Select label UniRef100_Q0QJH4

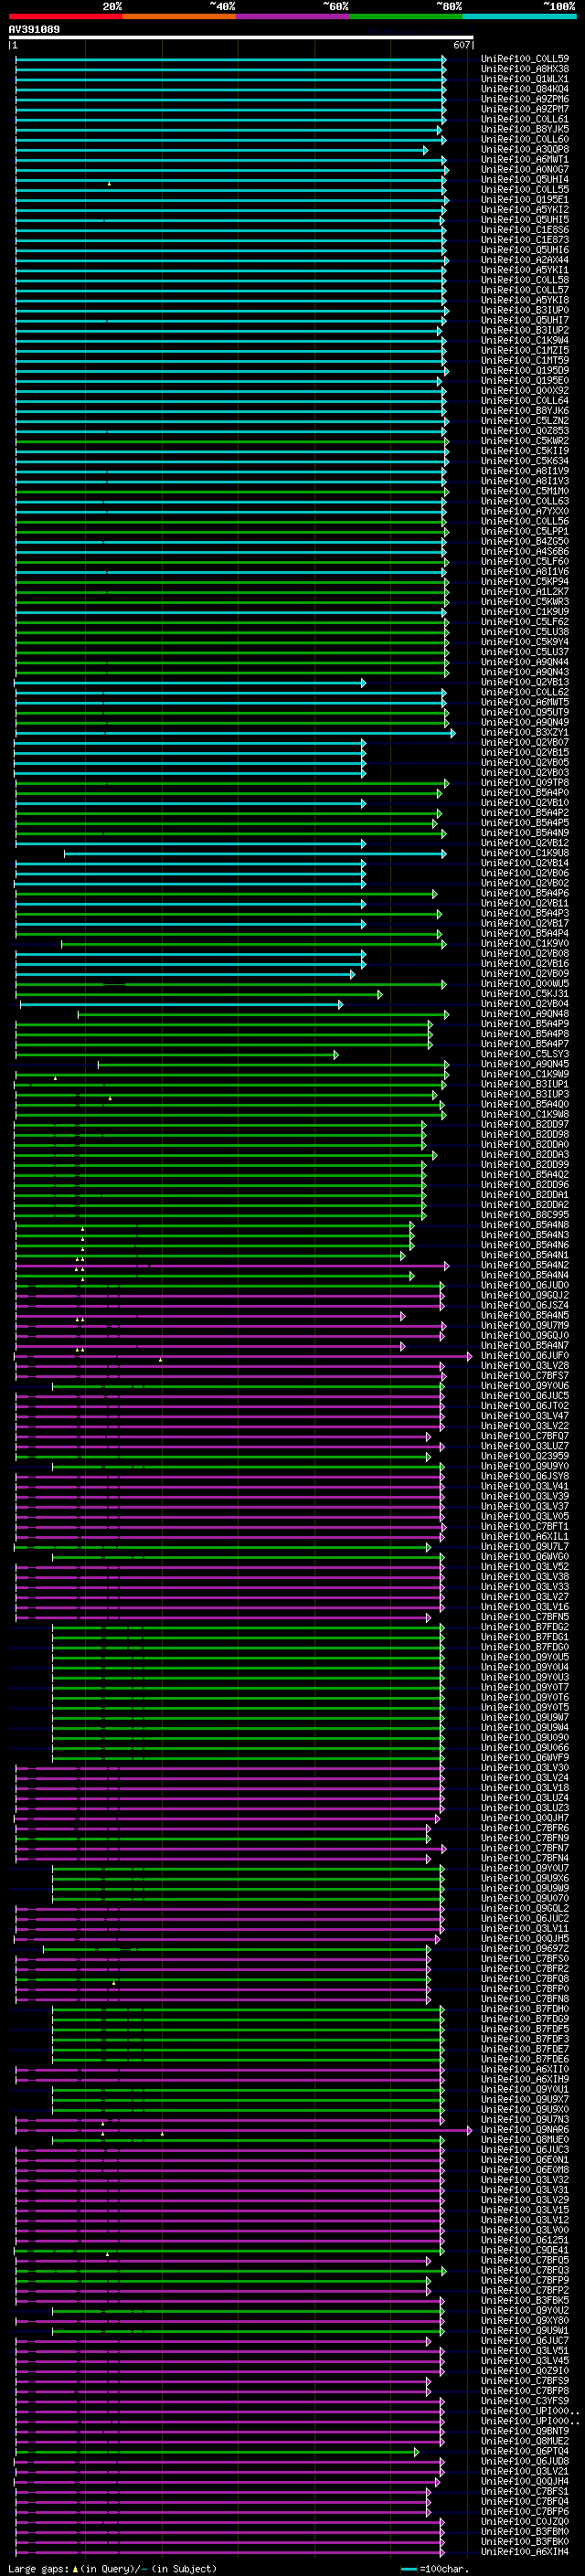pyautogui.click(x=525, y=2482)
